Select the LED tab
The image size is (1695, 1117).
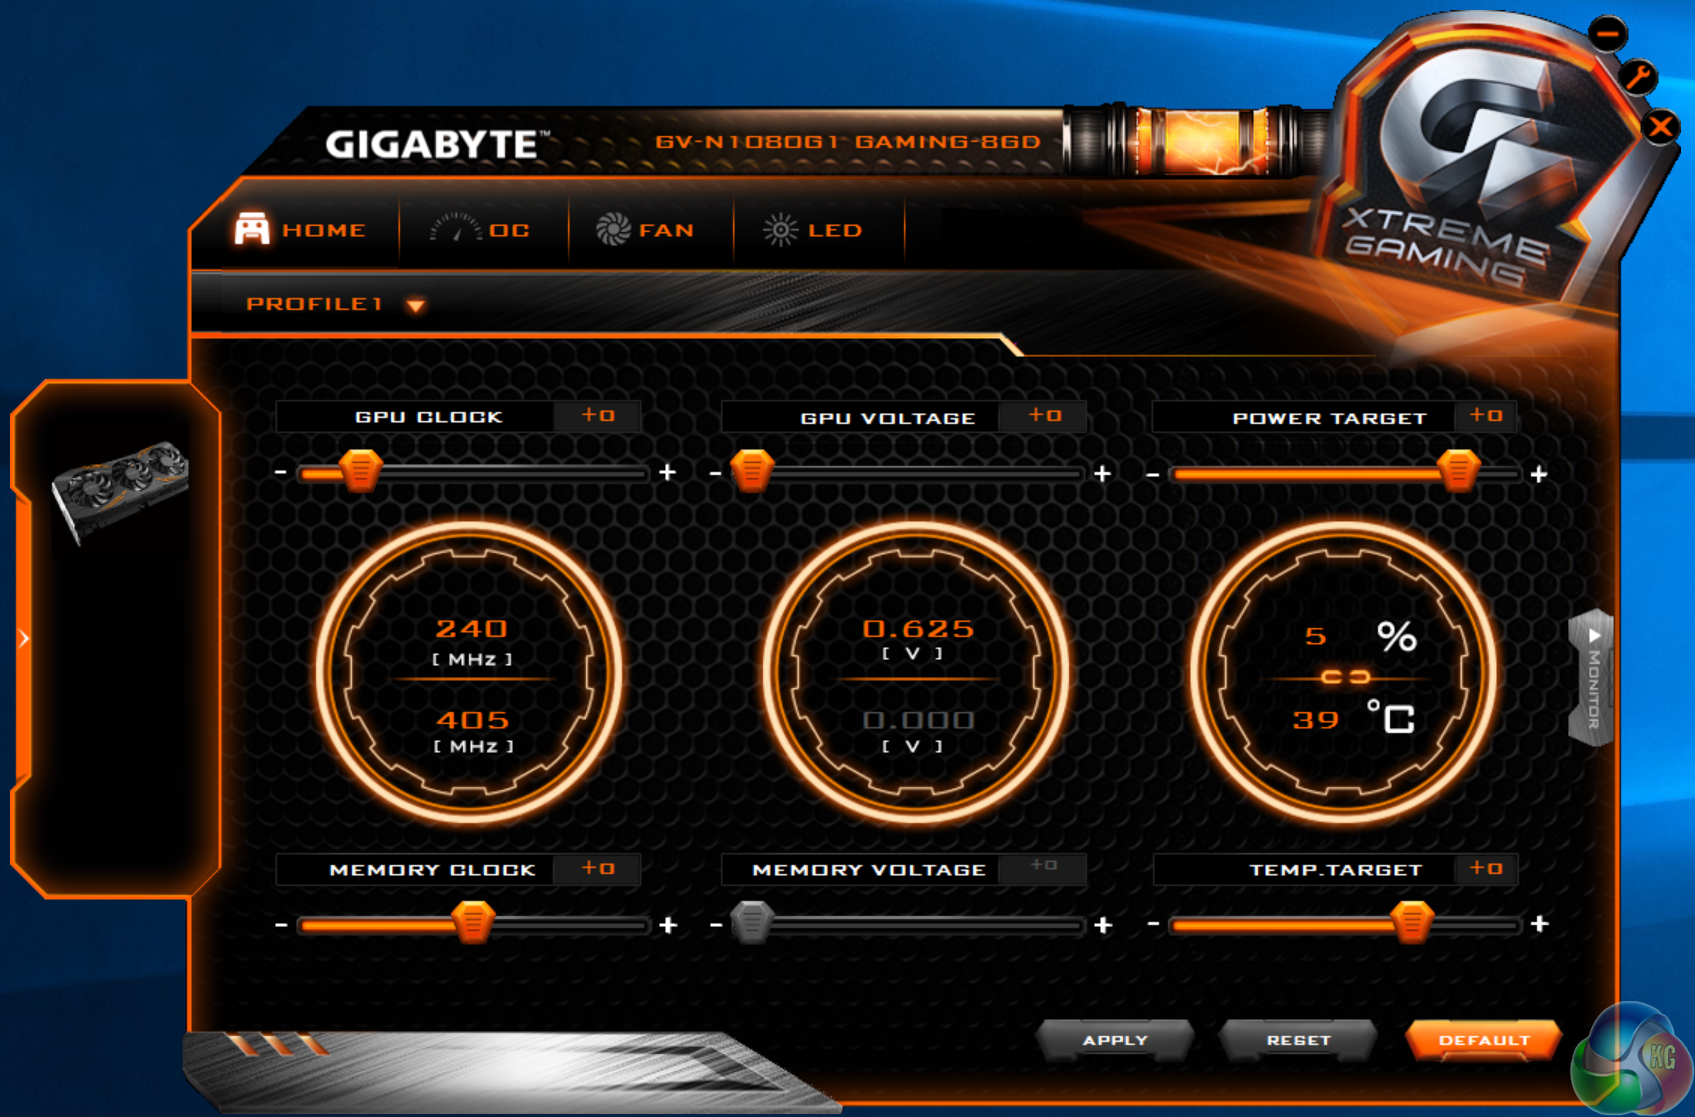(x=812, y=230)
